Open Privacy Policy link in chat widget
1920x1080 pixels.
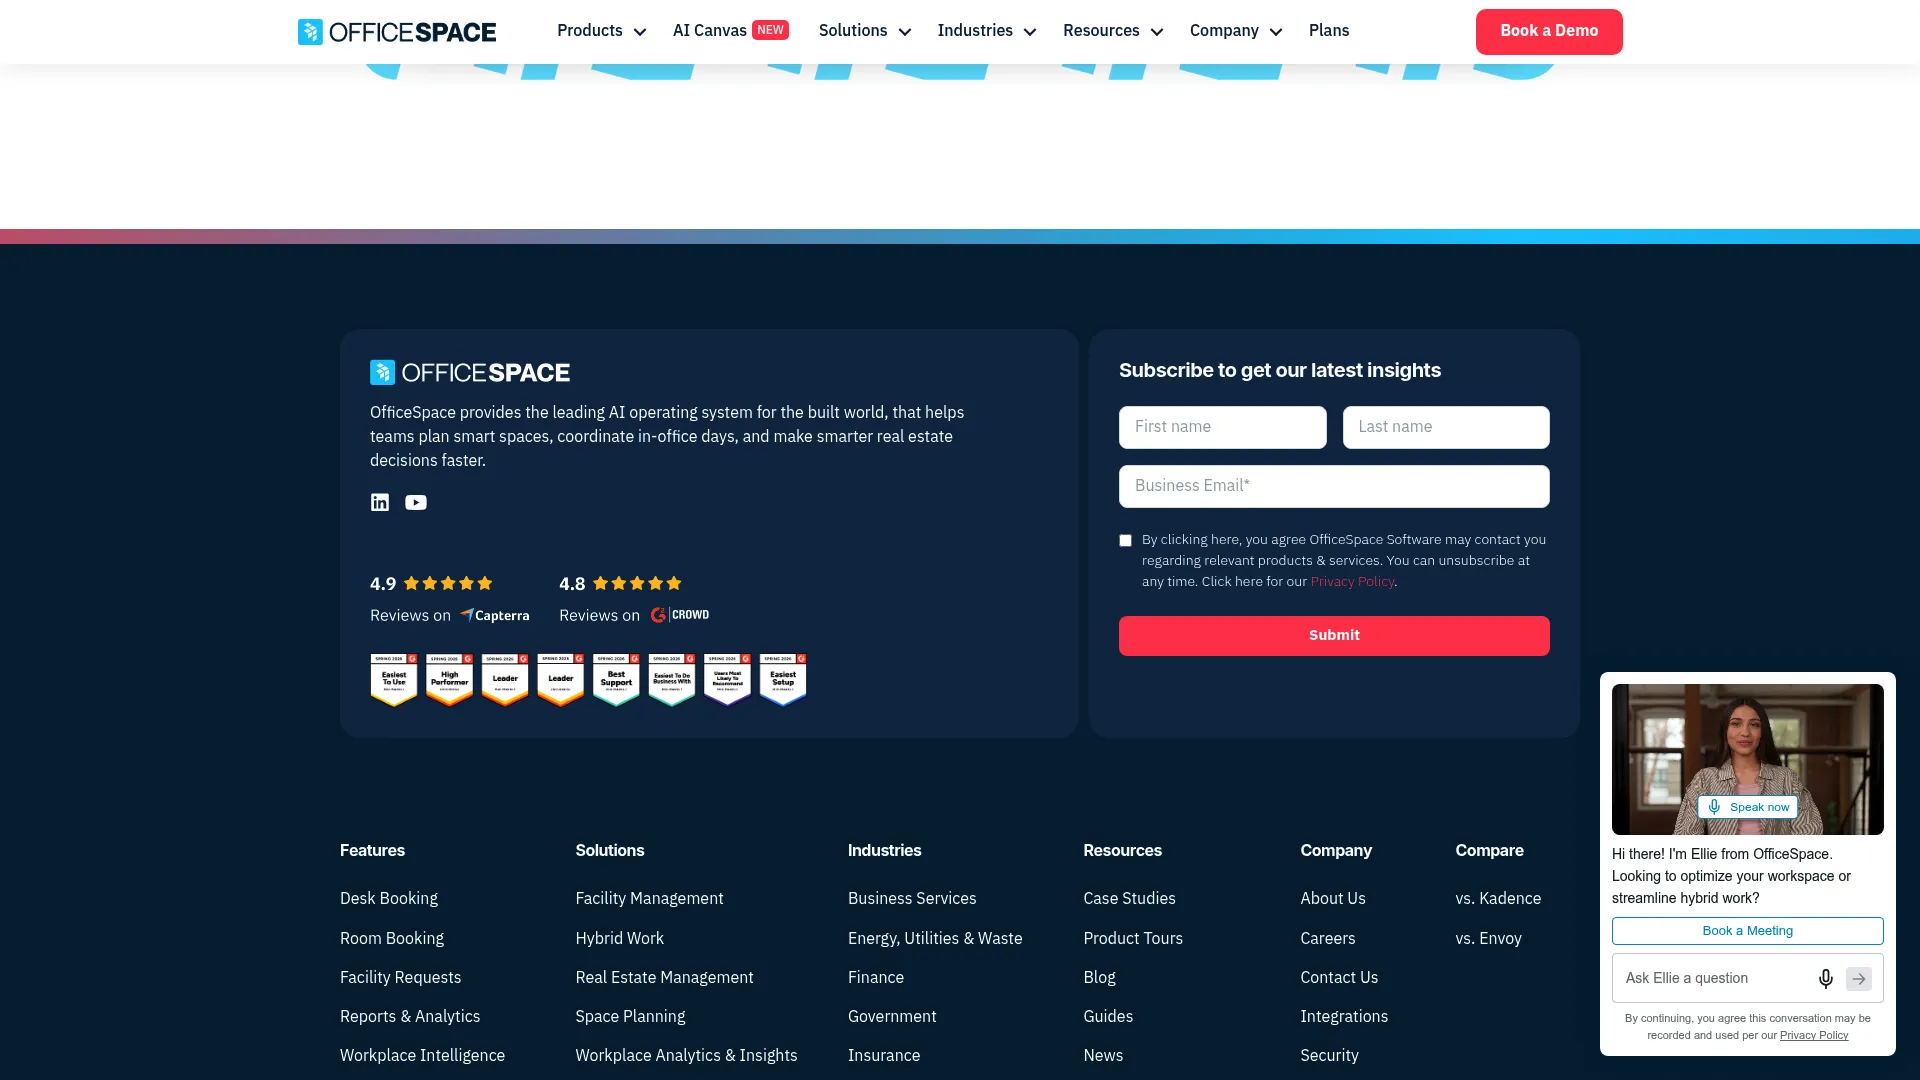coord(1814,1035)
